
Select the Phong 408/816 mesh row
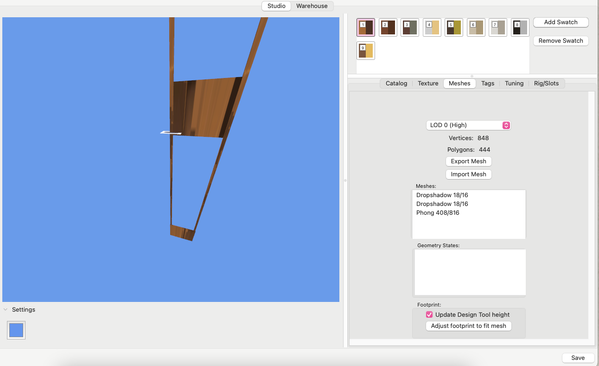coord(469,213)
